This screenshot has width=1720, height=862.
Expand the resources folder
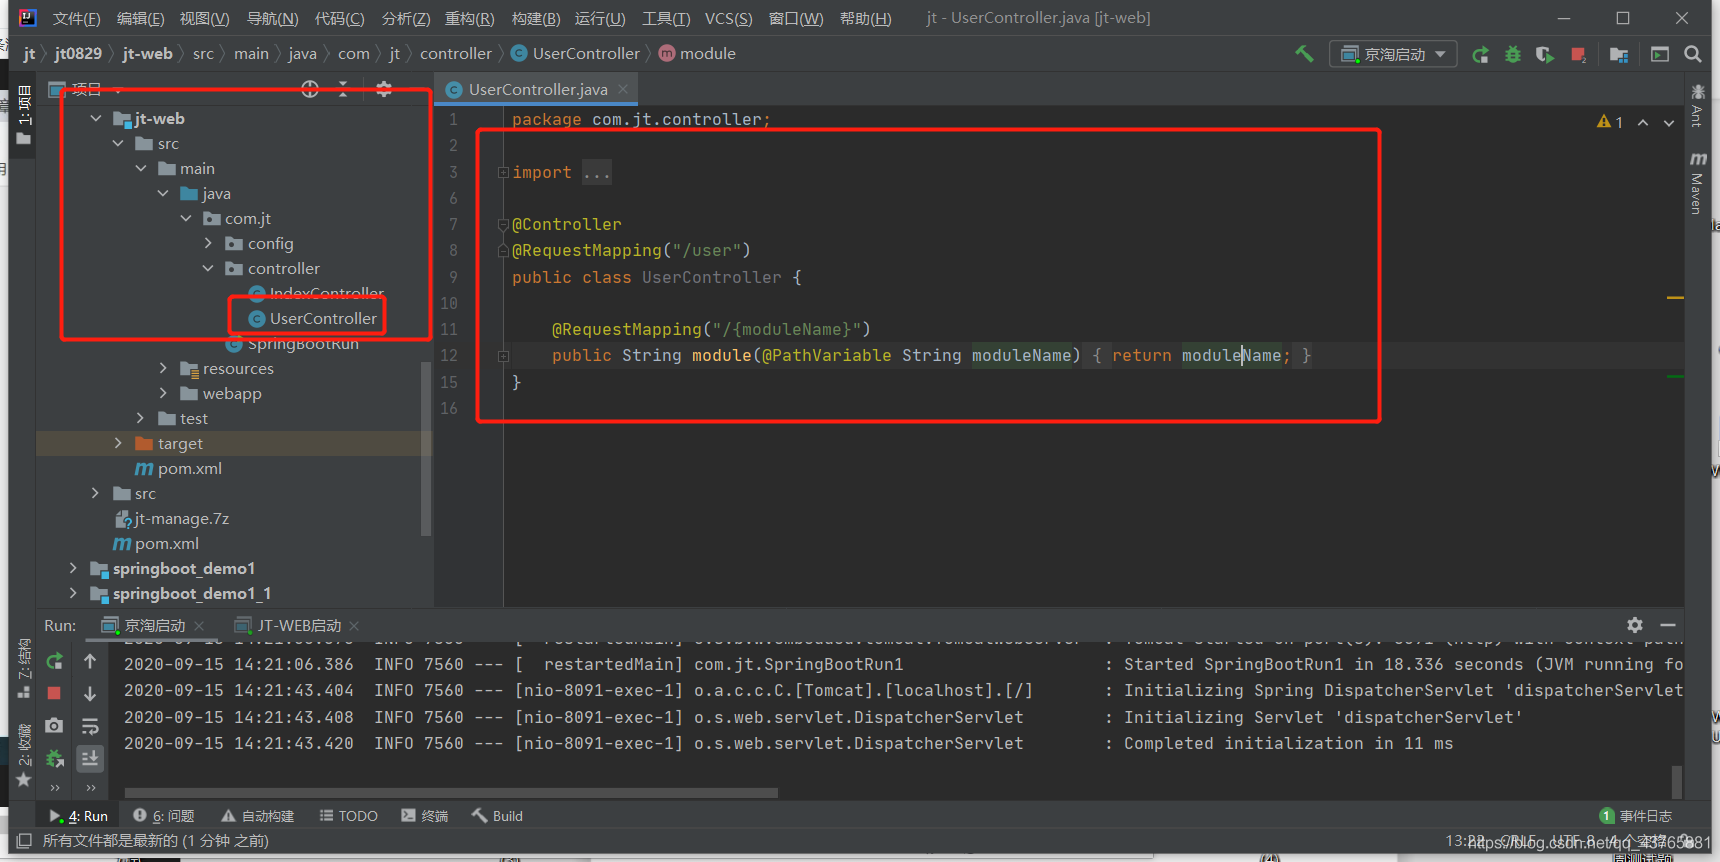click(163, 368)
